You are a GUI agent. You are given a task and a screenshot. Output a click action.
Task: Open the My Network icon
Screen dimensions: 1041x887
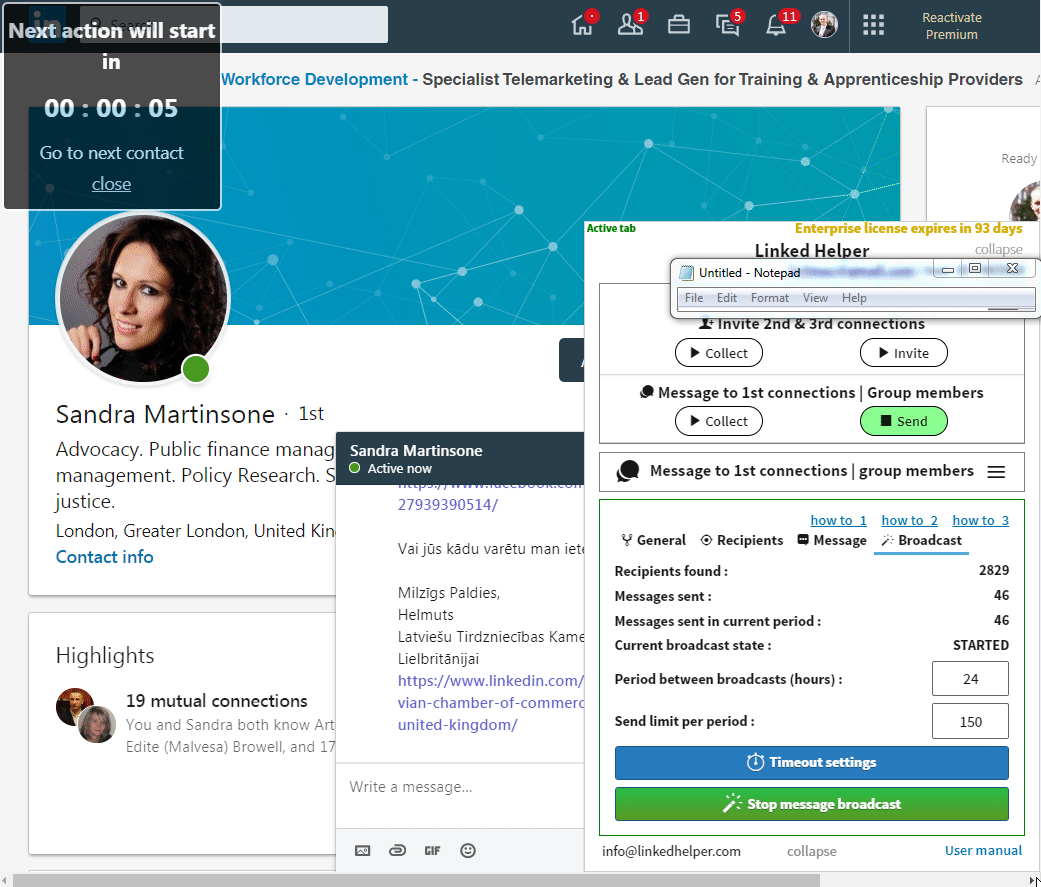(630, 24)
